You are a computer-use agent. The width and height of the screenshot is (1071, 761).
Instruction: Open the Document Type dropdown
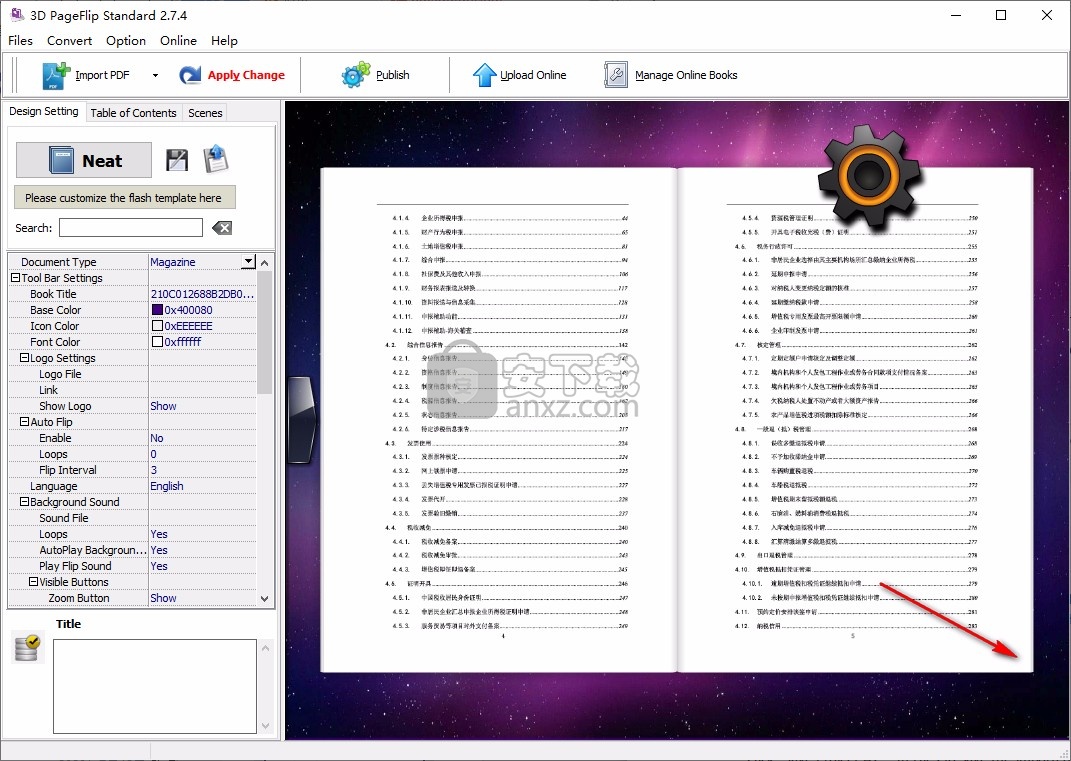point(249,262)
